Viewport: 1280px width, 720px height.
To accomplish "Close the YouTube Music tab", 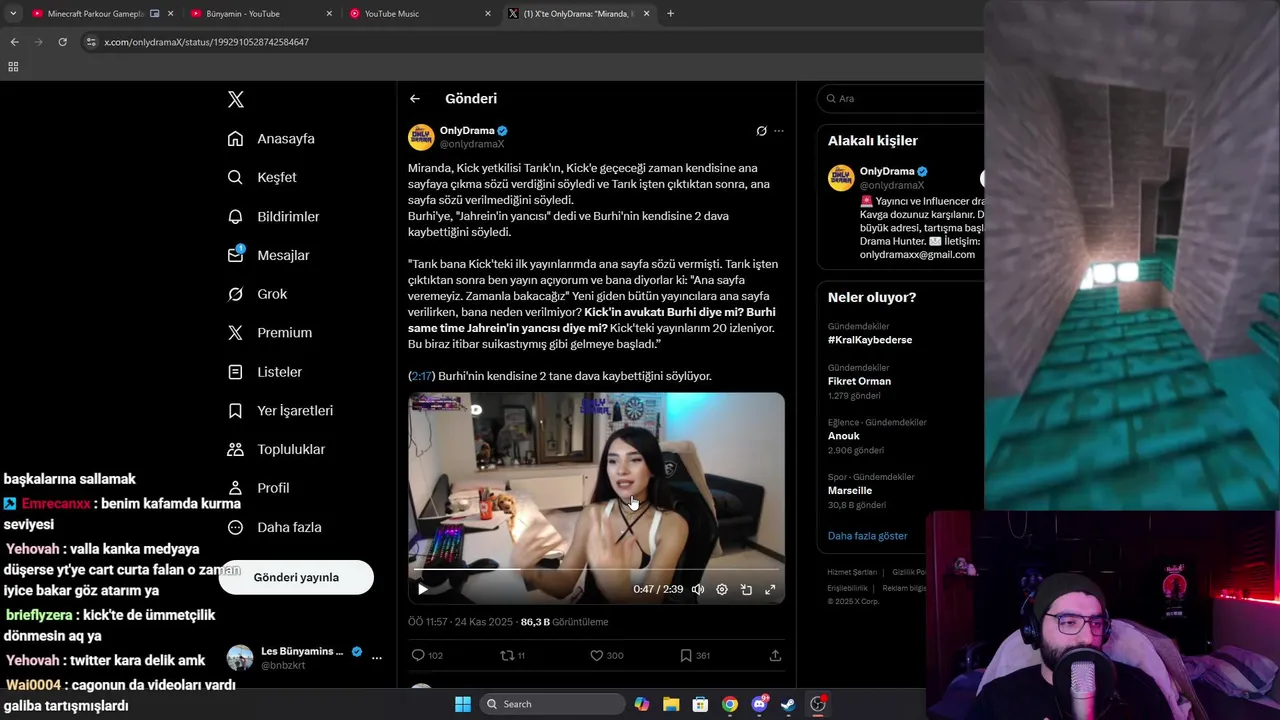I will [x=488, y=14].
